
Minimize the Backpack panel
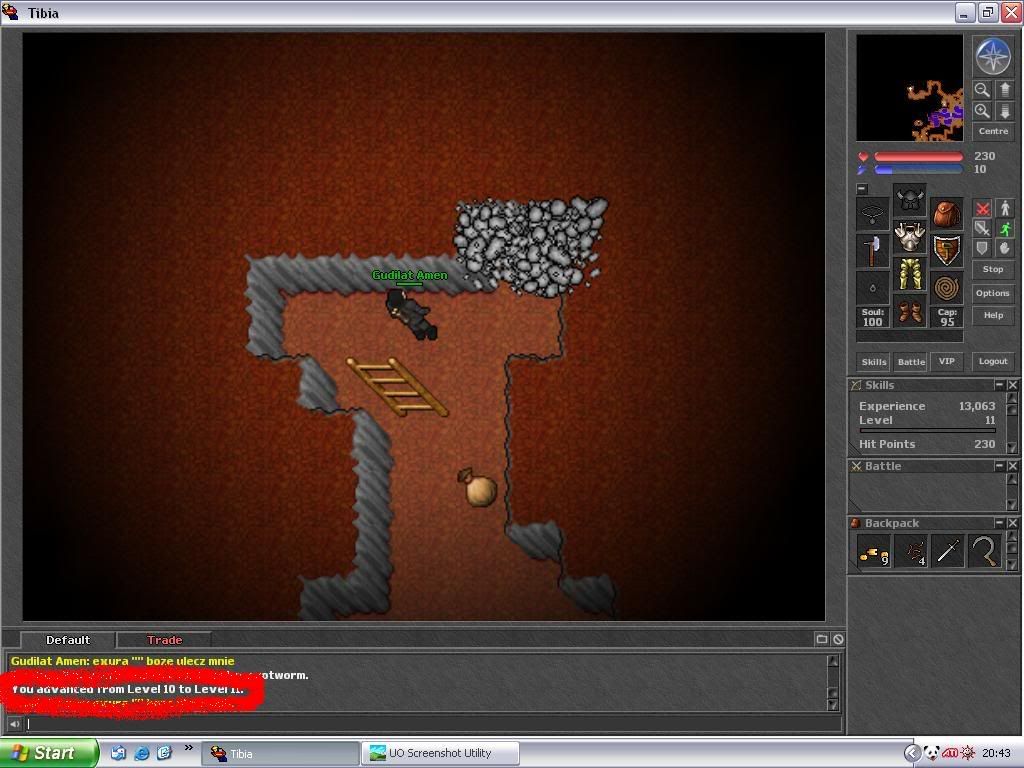point(999,523)
